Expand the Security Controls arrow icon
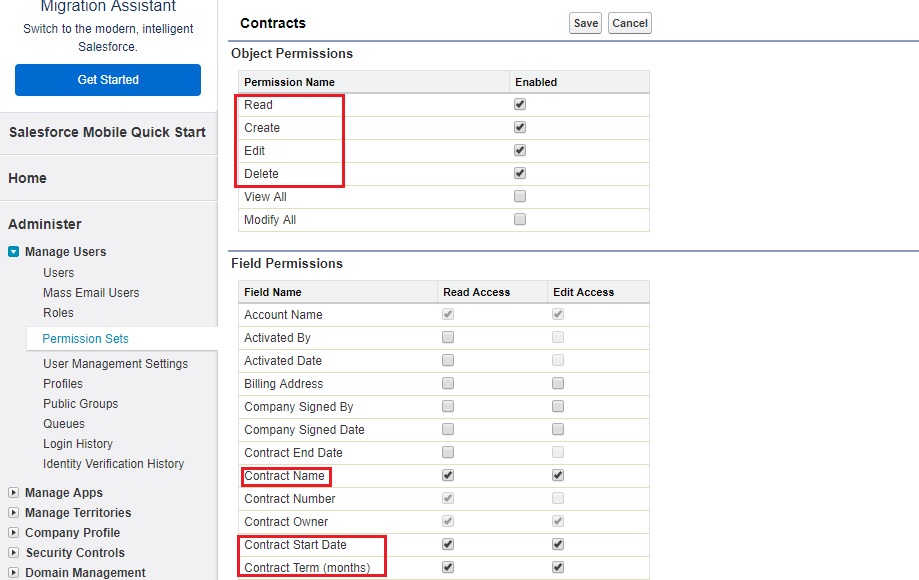The image size is (919, 580). 13,552
